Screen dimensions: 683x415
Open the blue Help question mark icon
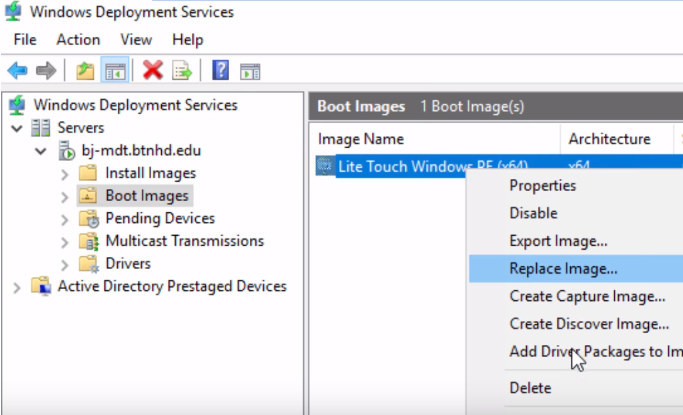click(220, 70)
